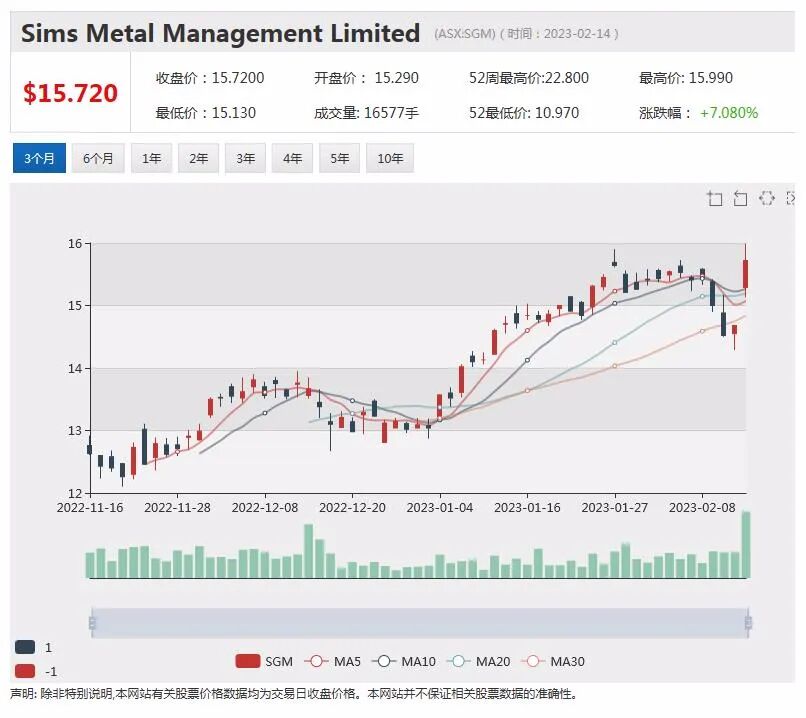Click the zoom reset back icon

click(740, 198)
